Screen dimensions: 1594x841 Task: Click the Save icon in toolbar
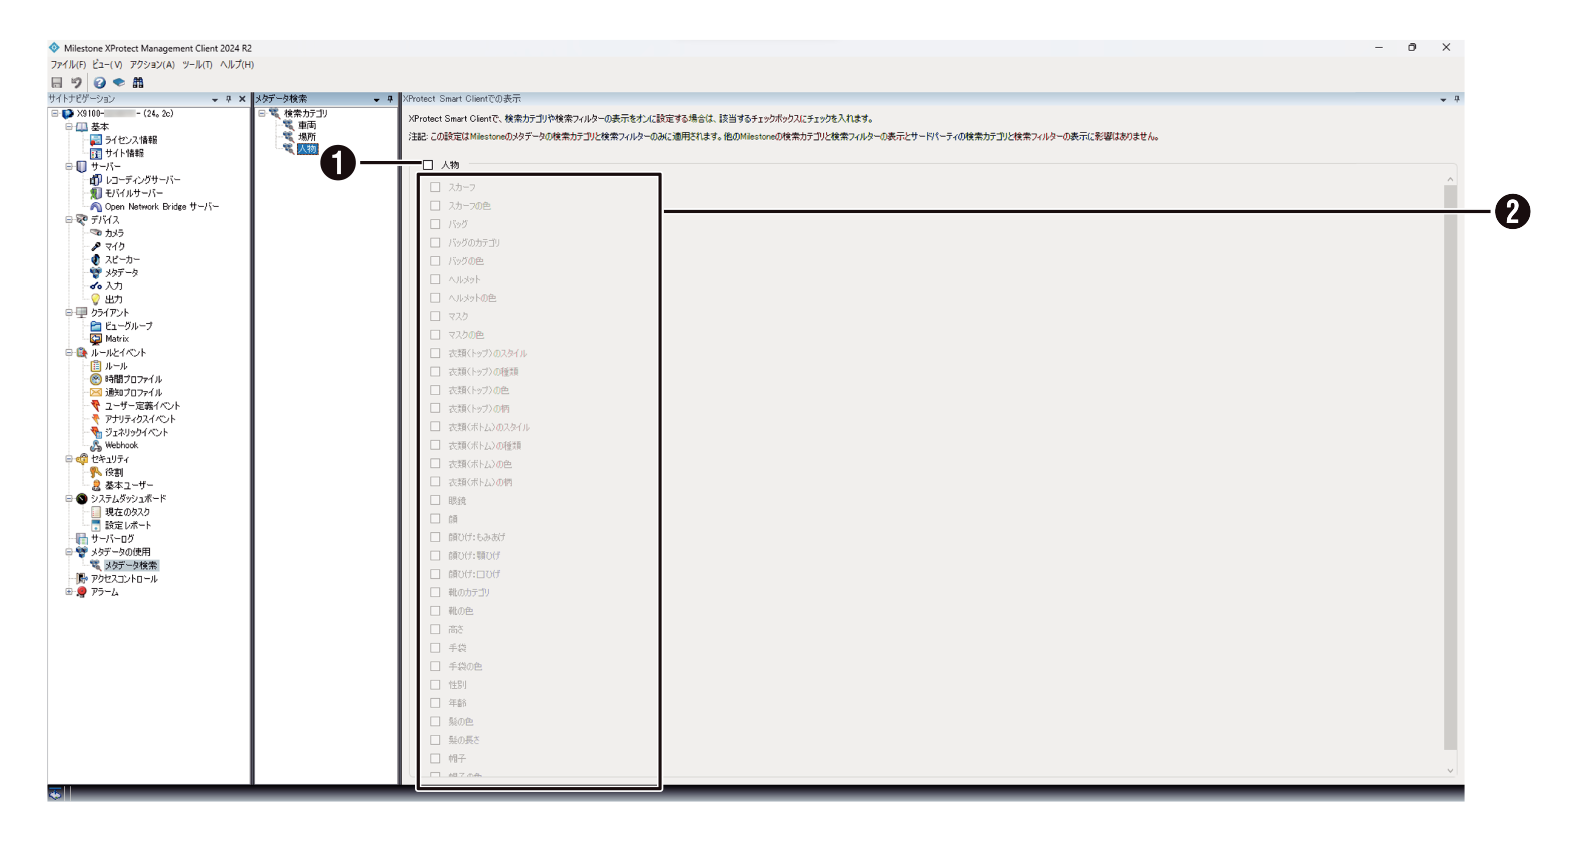tap(57, 83)
